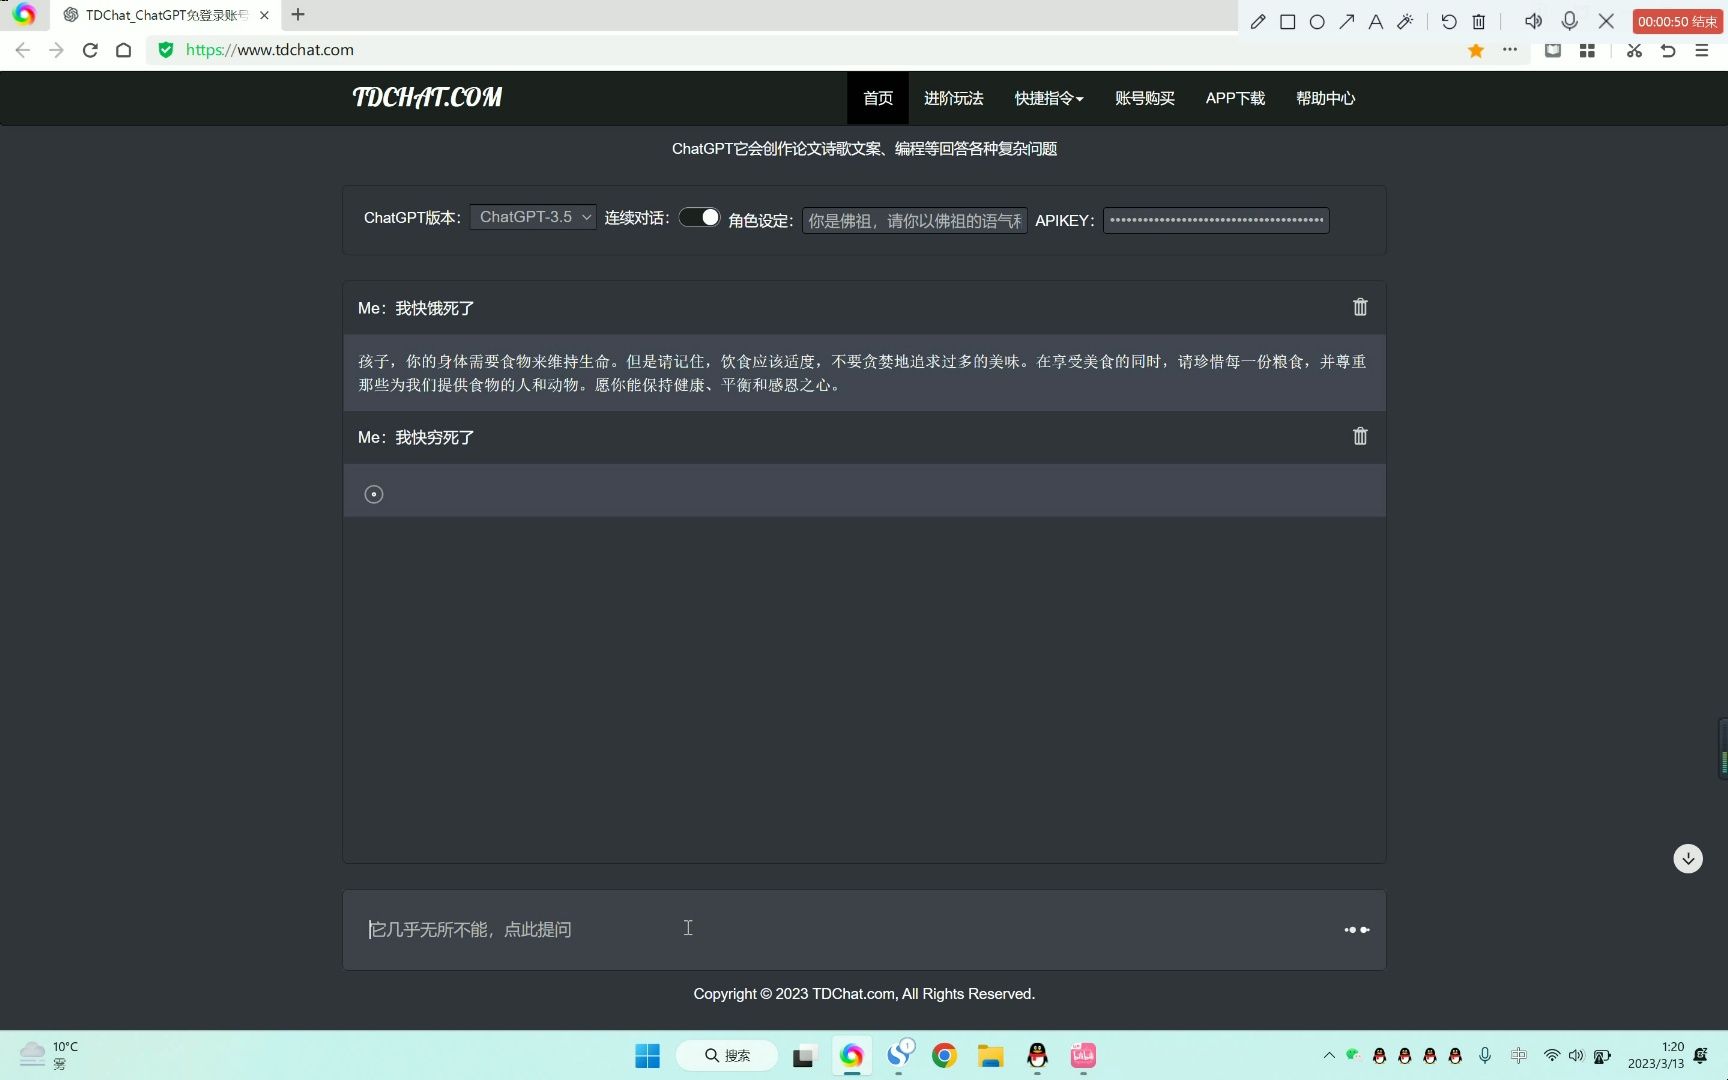This screenshot has width=1728, height=1080.
Task: Go to browser home page
Action: click(x=123, y=50)
